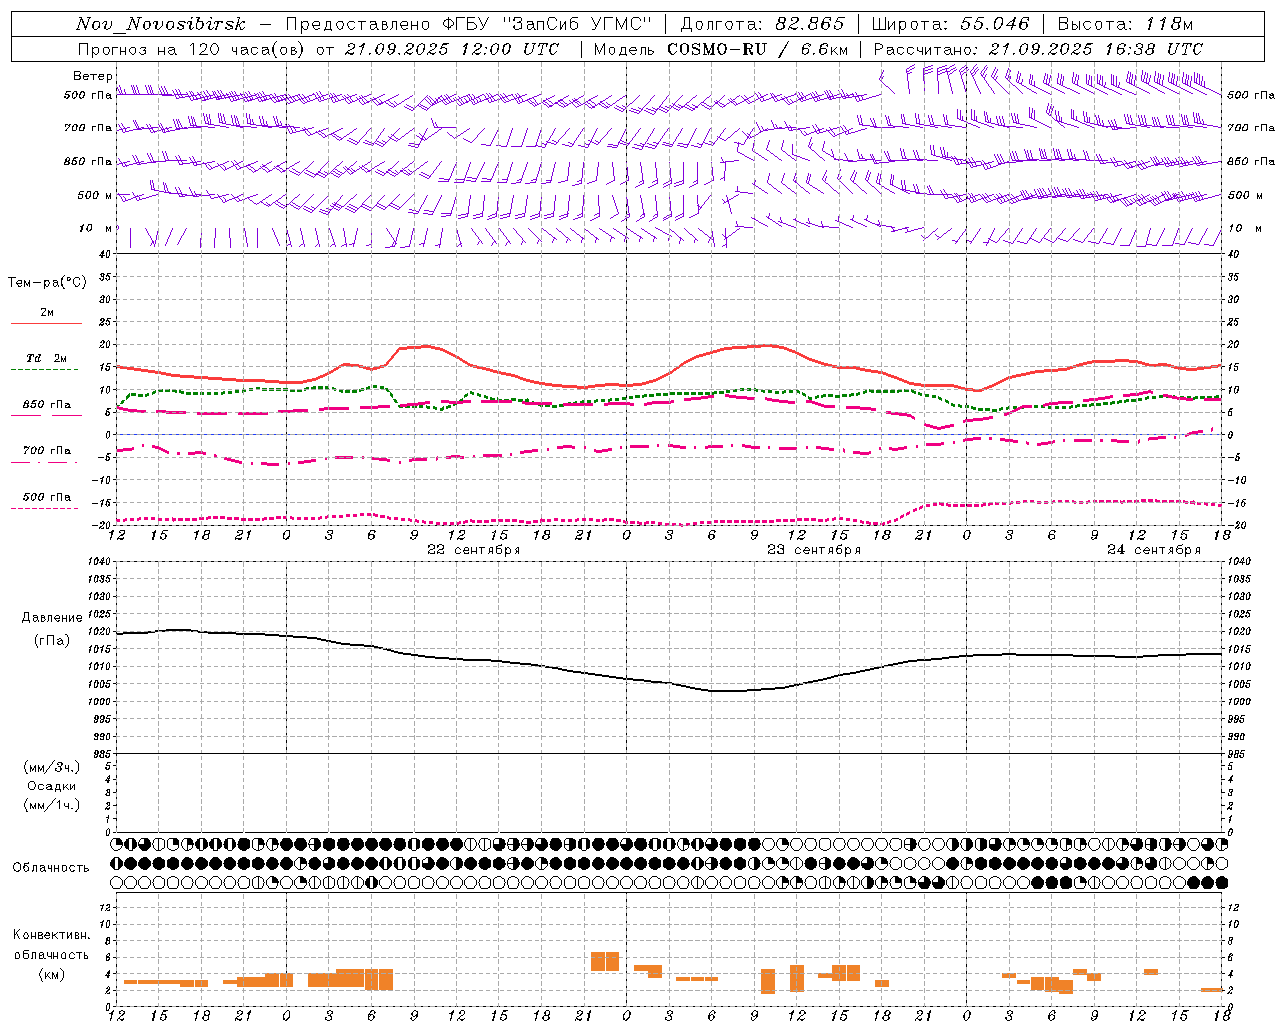The image size is (1280, 1024).
Task: Click the Прогноз на 120 часа(ов) text
Action: coord(193,49)
